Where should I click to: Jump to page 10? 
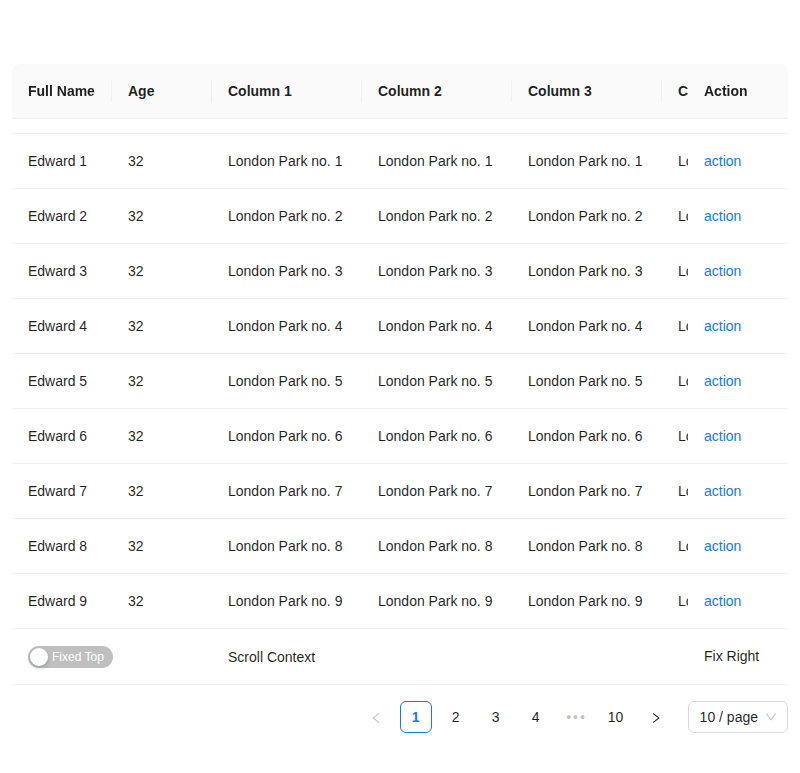[x=616, y=717]
